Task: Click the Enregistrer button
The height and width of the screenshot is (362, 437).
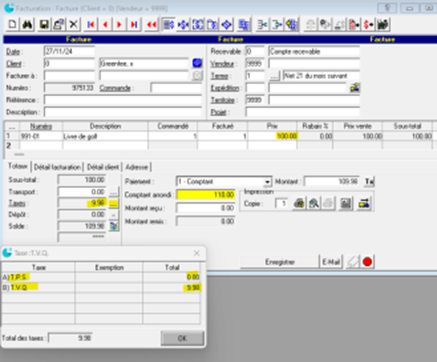Action: [280, 262]
